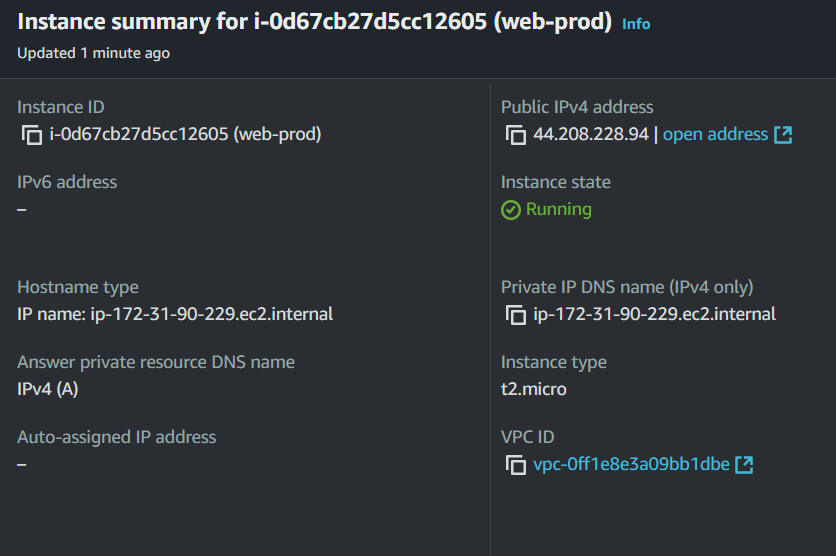
Task: Click the t2.micro instance type value
Action: (x=534, y=389)
